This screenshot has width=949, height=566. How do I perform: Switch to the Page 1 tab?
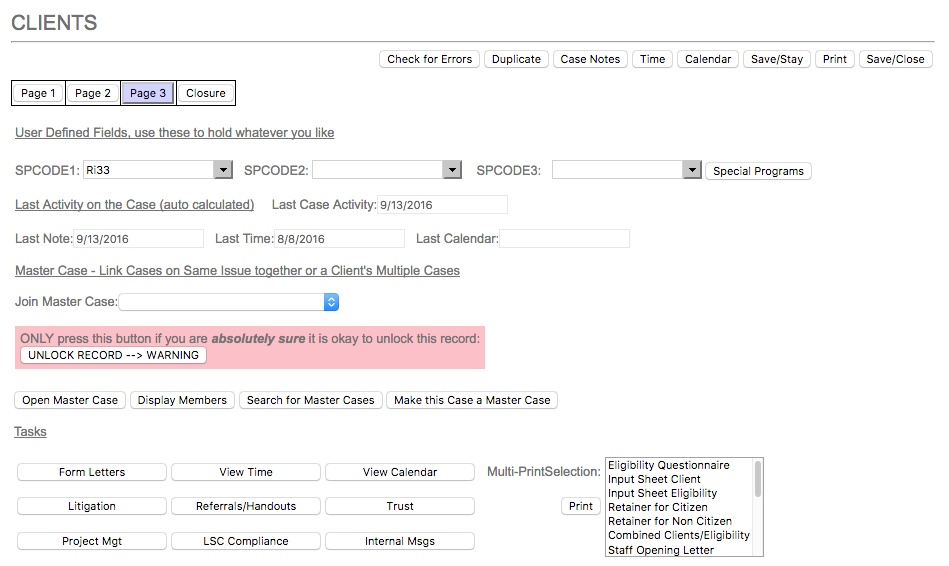click(38, 93)
